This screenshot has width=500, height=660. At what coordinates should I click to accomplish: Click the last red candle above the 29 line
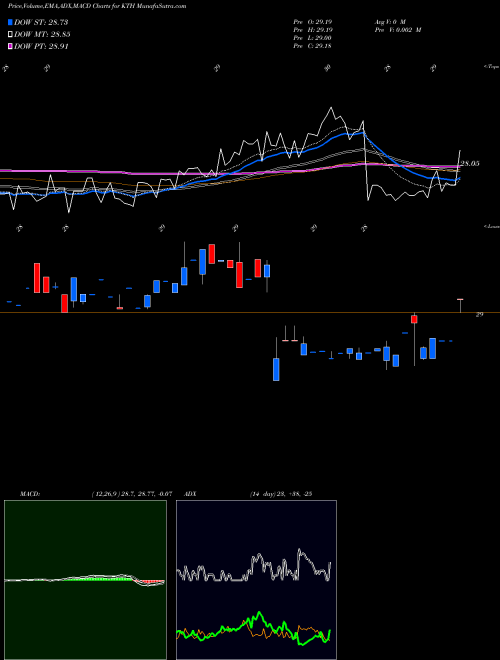click(x=460, y=300)
